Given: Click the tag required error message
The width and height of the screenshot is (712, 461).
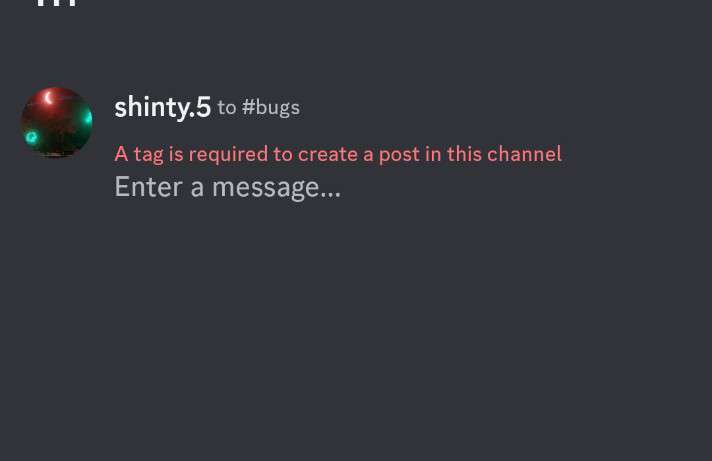Looking at the screenshot, I should point(338,154).
